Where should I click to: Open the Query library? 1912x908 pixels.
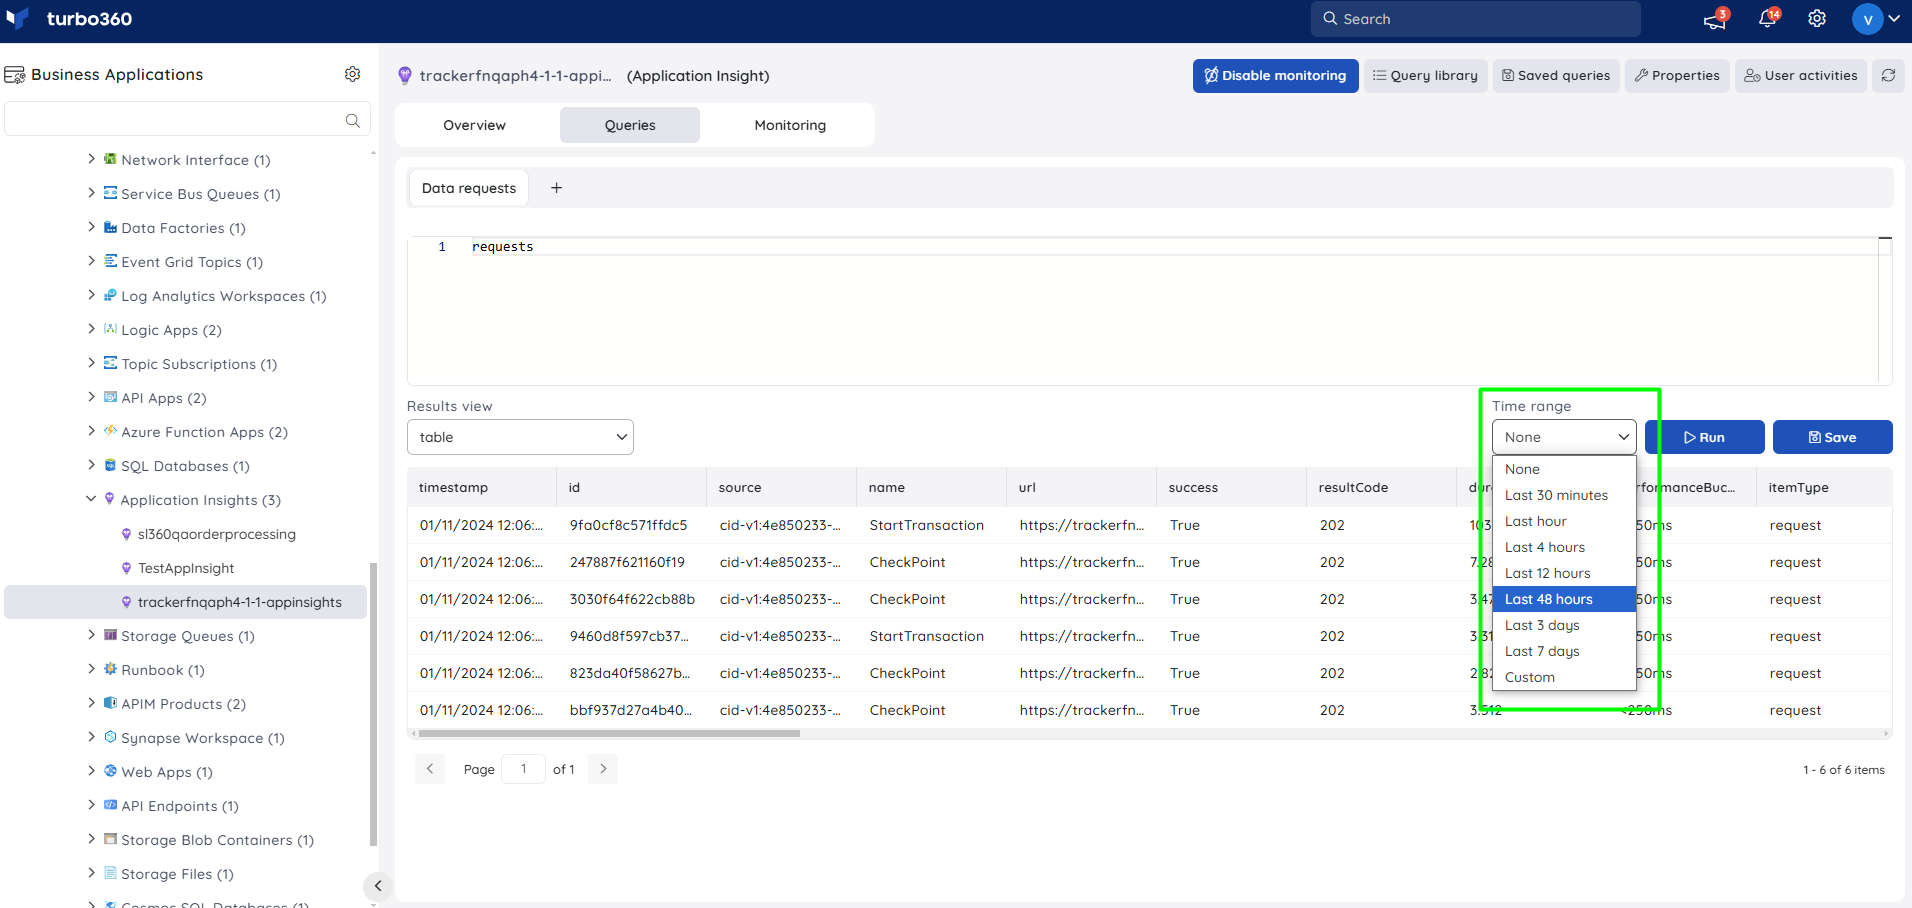click(x=1425, y=75)
